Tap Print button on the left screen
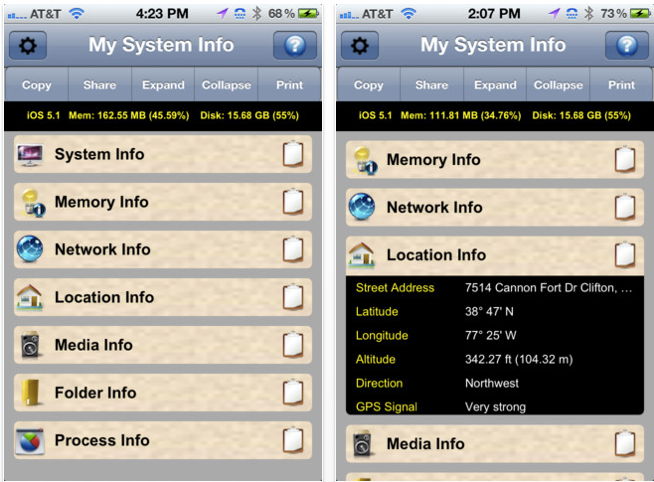Image resolution: width=654 pixels, height=482 pixels. pyautogui.click(x=290, y=85)
